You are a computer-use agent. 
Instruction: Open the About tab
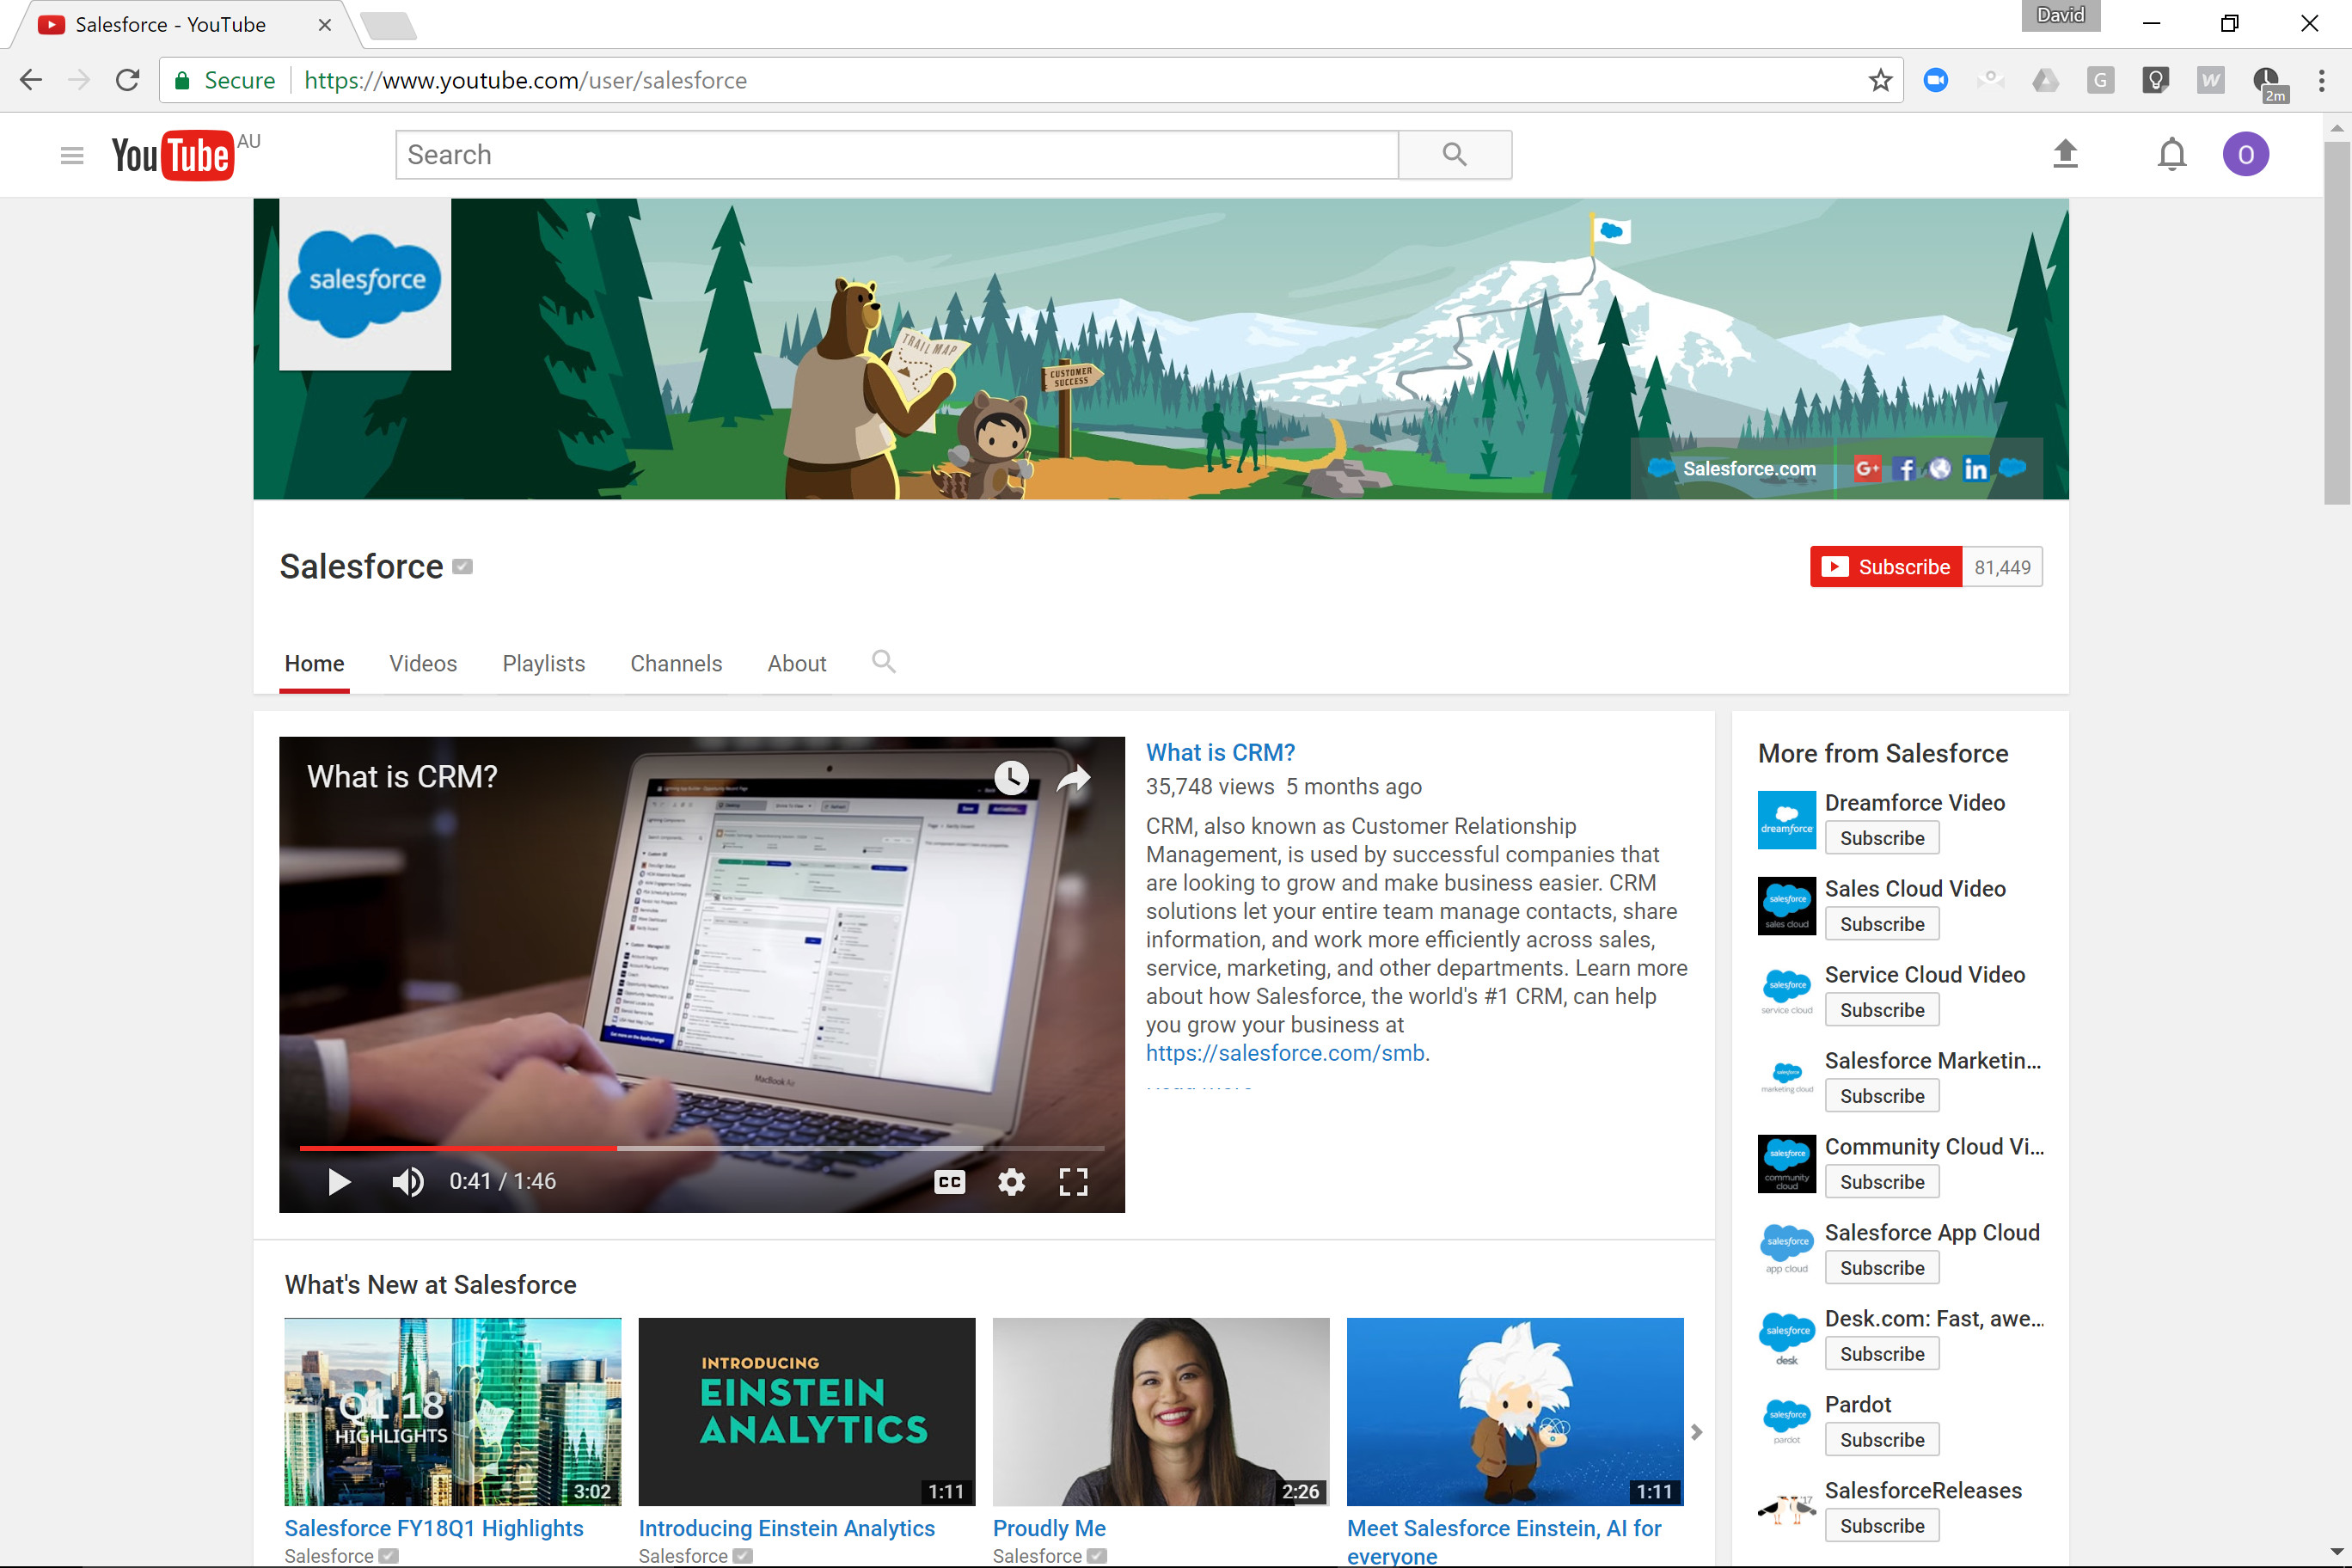click(x=796, y=663)
